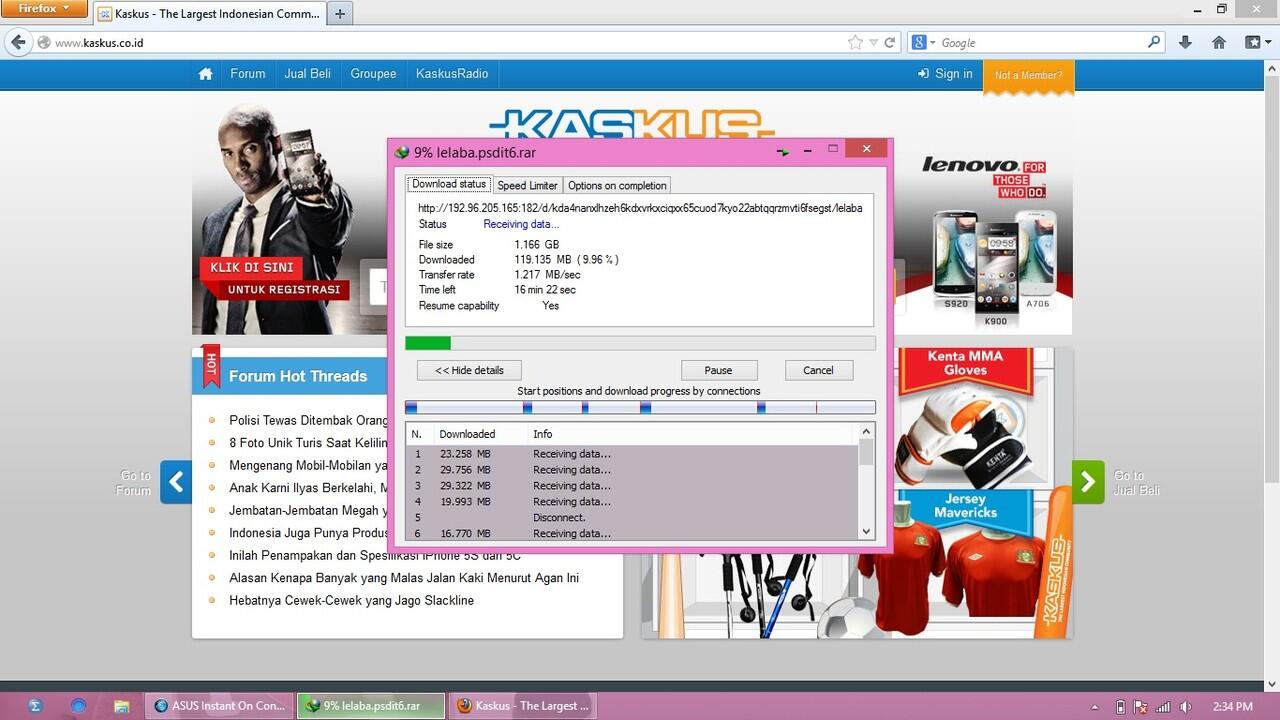Go to Firefox home page icon
The width and height of the screenshot is (1280, 720).
pos(1218,43)
